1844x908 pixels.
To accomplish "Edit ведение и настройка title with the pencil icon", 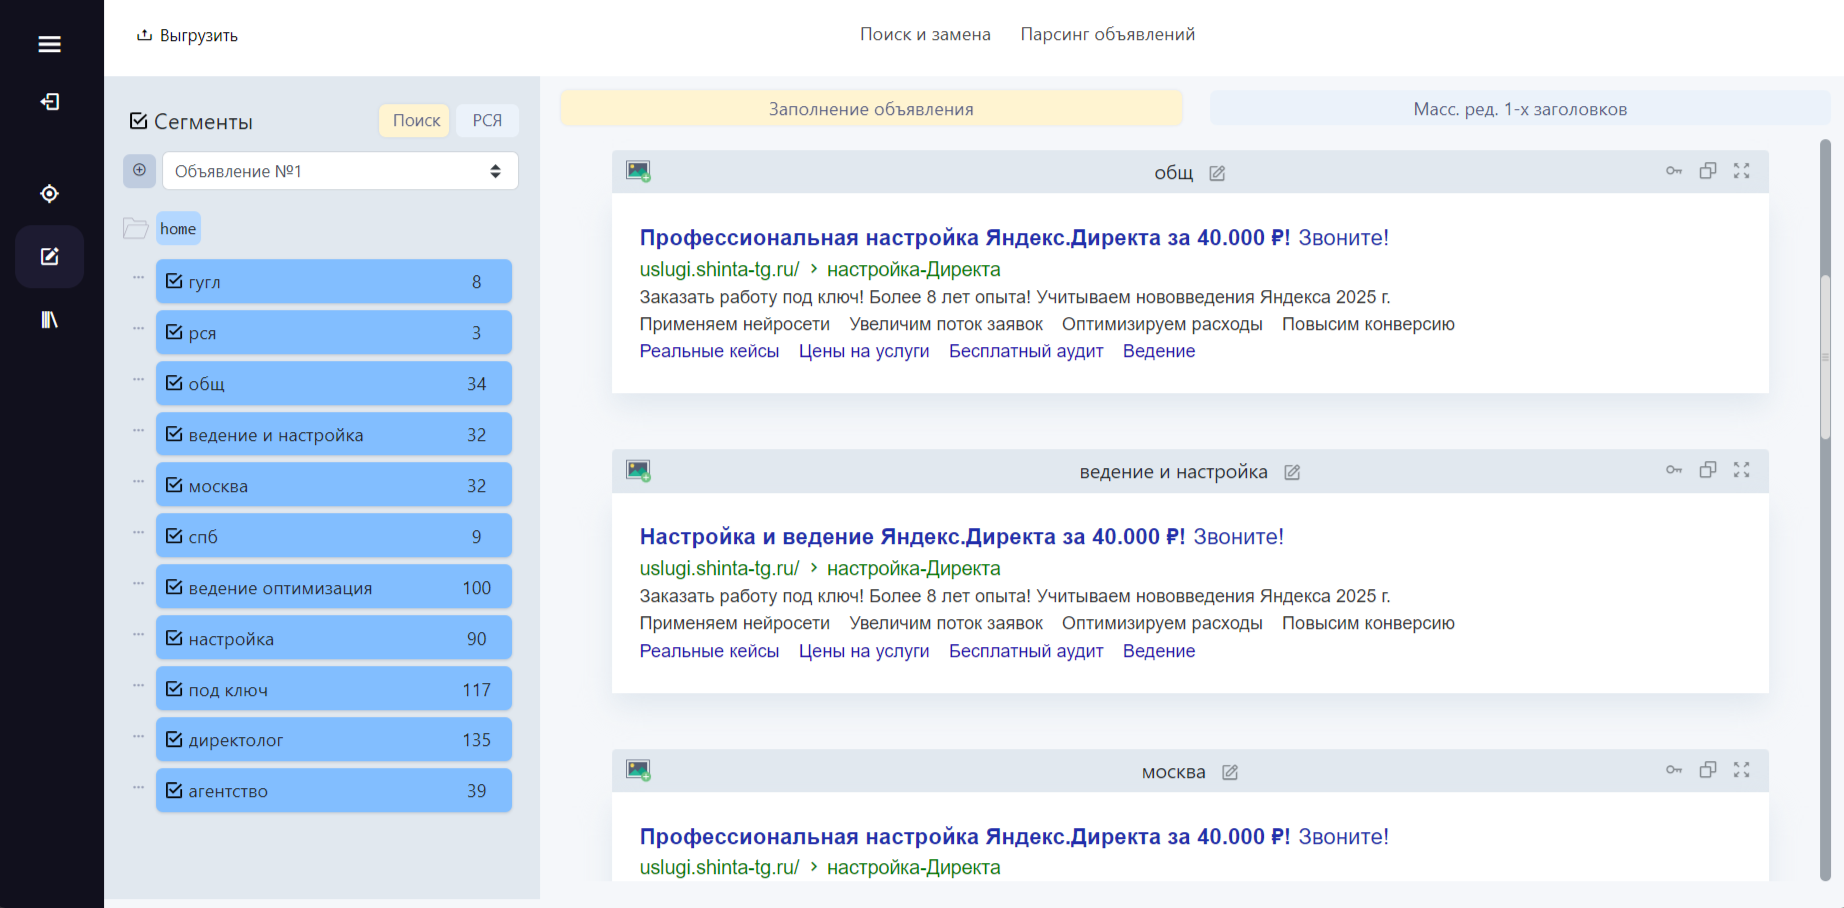I will click(x=1292, y=472).
